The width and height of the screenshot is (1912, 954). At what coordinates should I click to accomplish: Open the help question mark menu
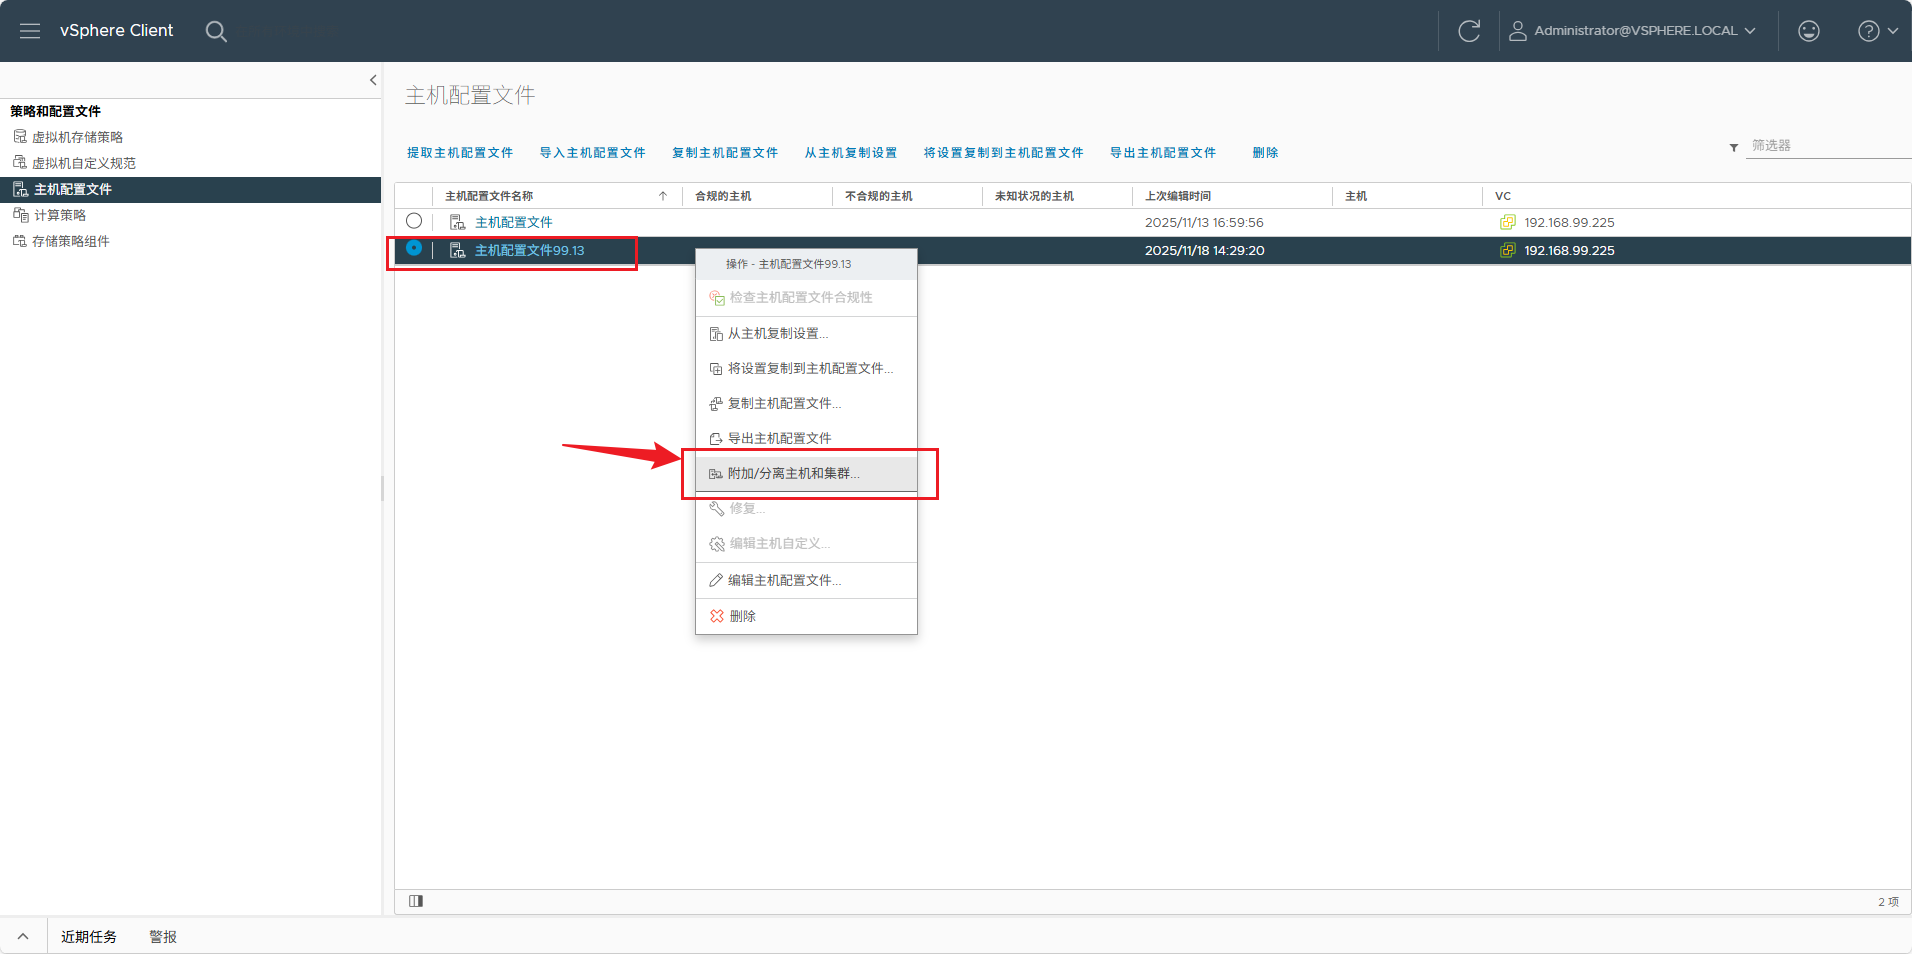click(x=1878, y=31)
